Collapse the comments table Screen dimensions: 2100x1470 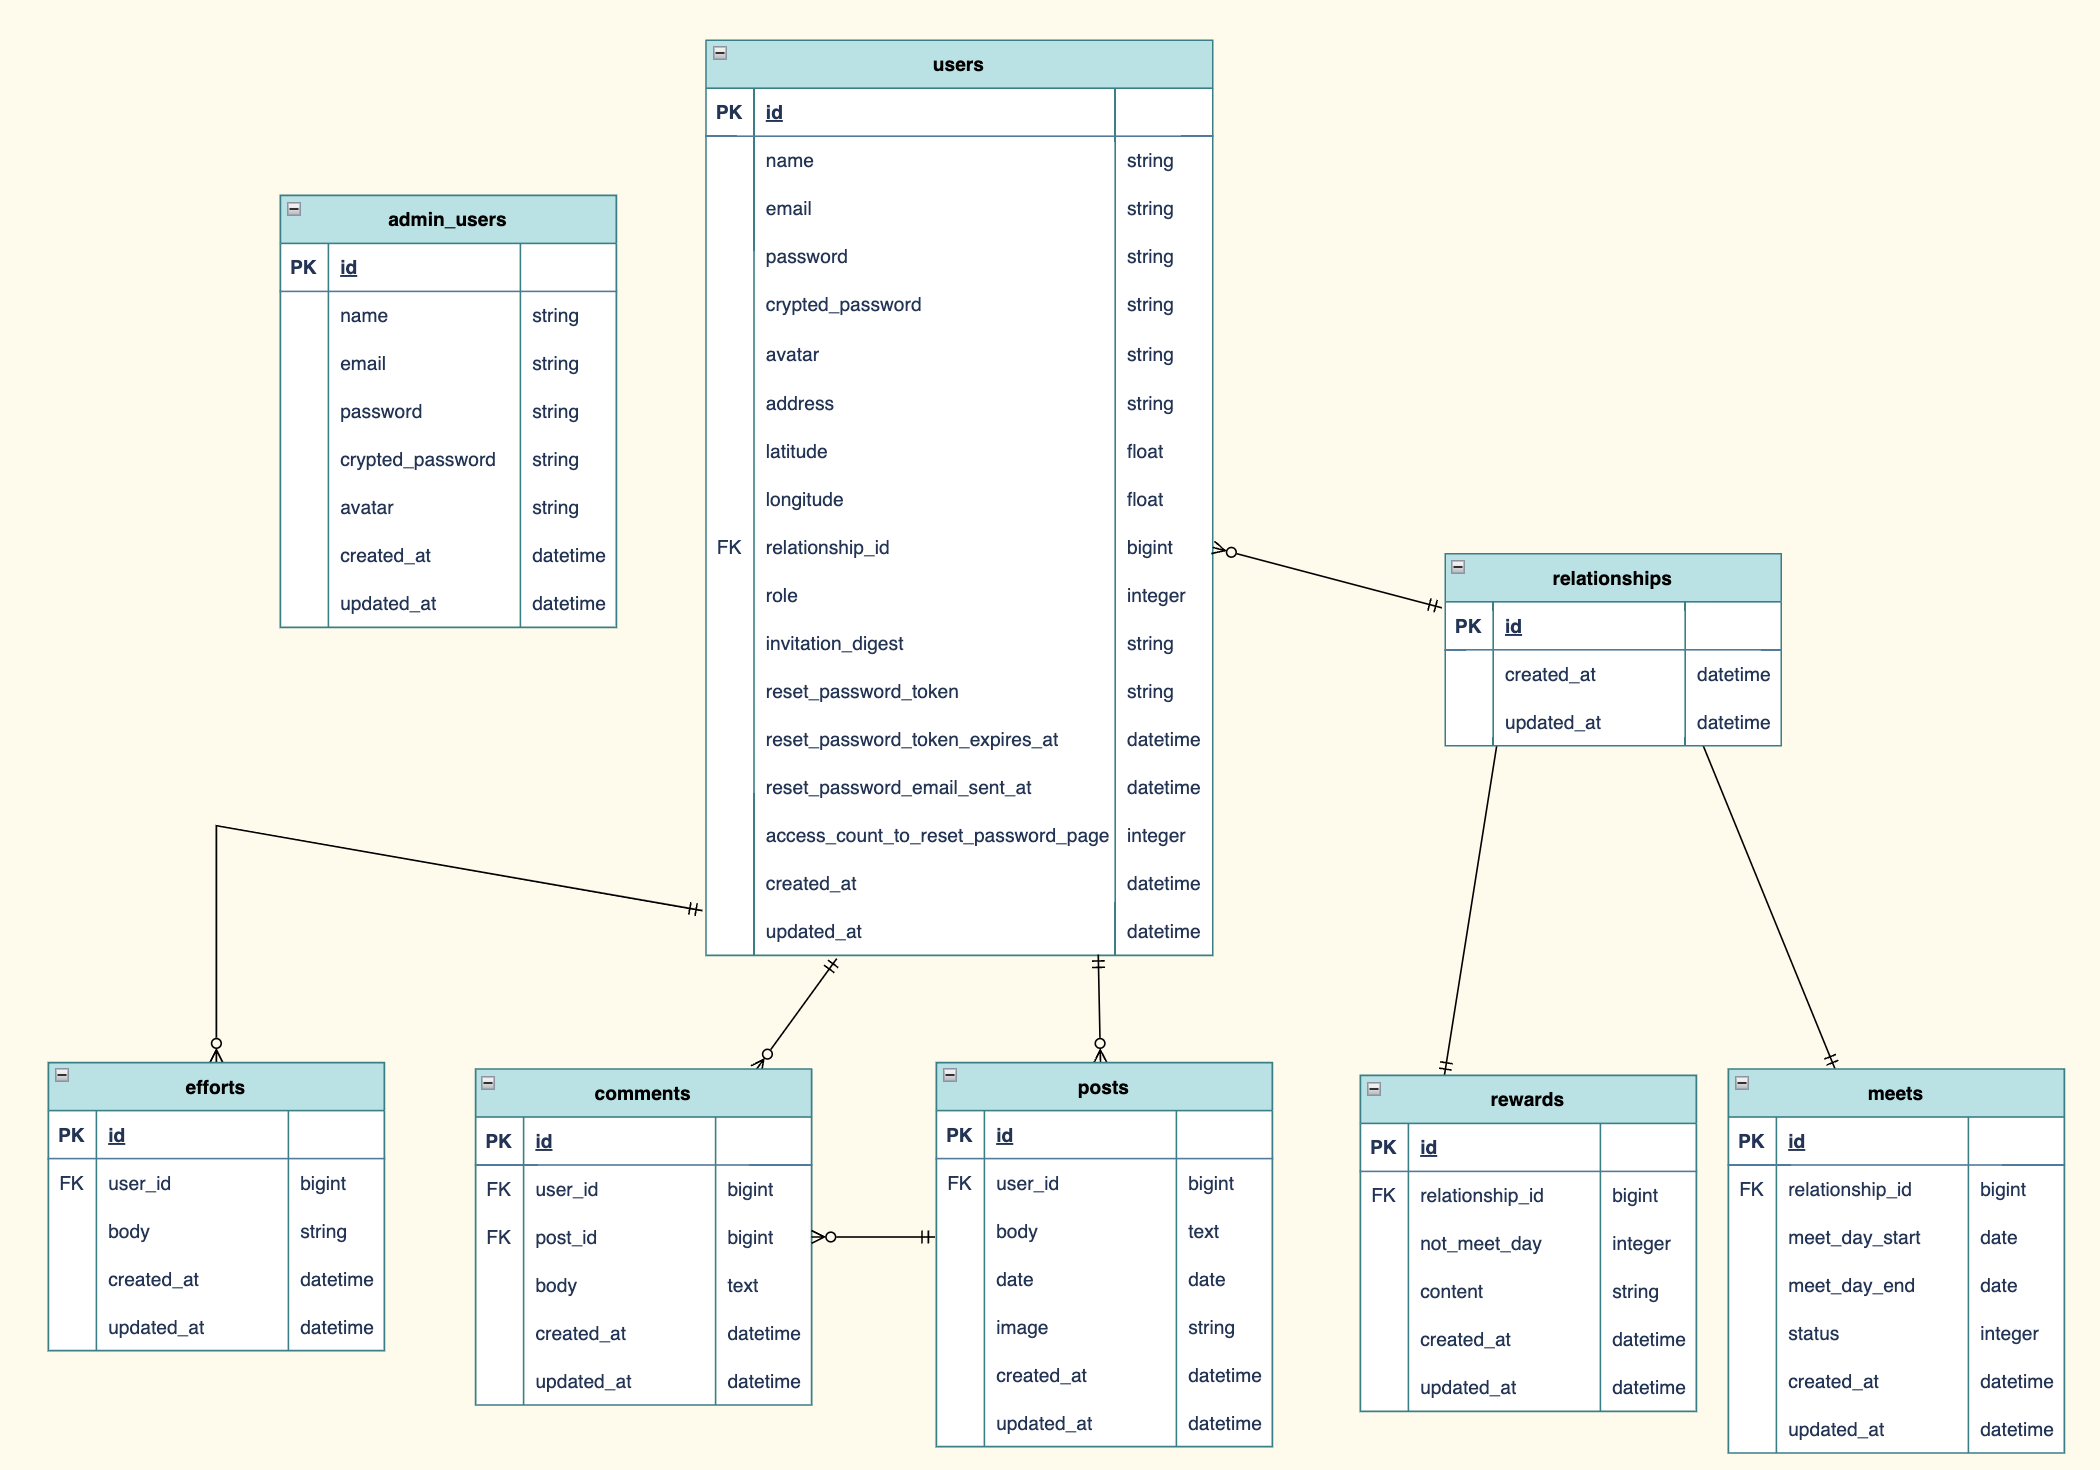[488, 1082]
